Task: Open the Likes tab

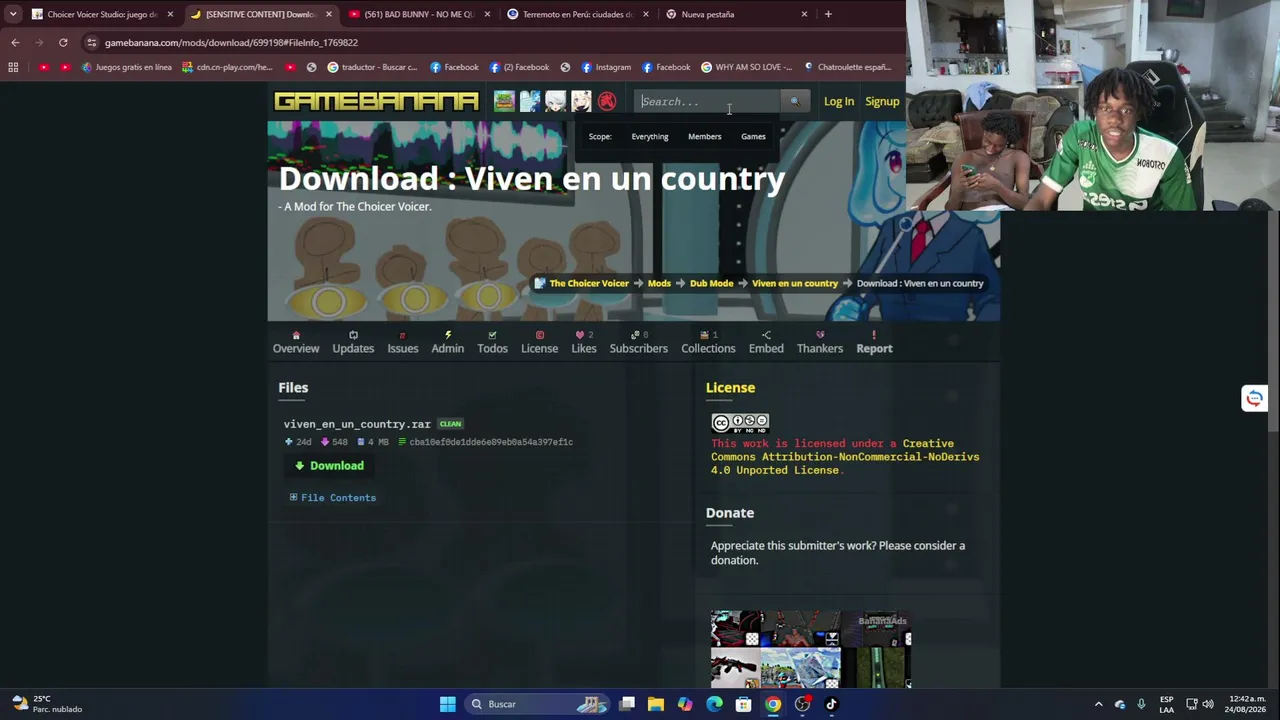Action: pos(584,342)
